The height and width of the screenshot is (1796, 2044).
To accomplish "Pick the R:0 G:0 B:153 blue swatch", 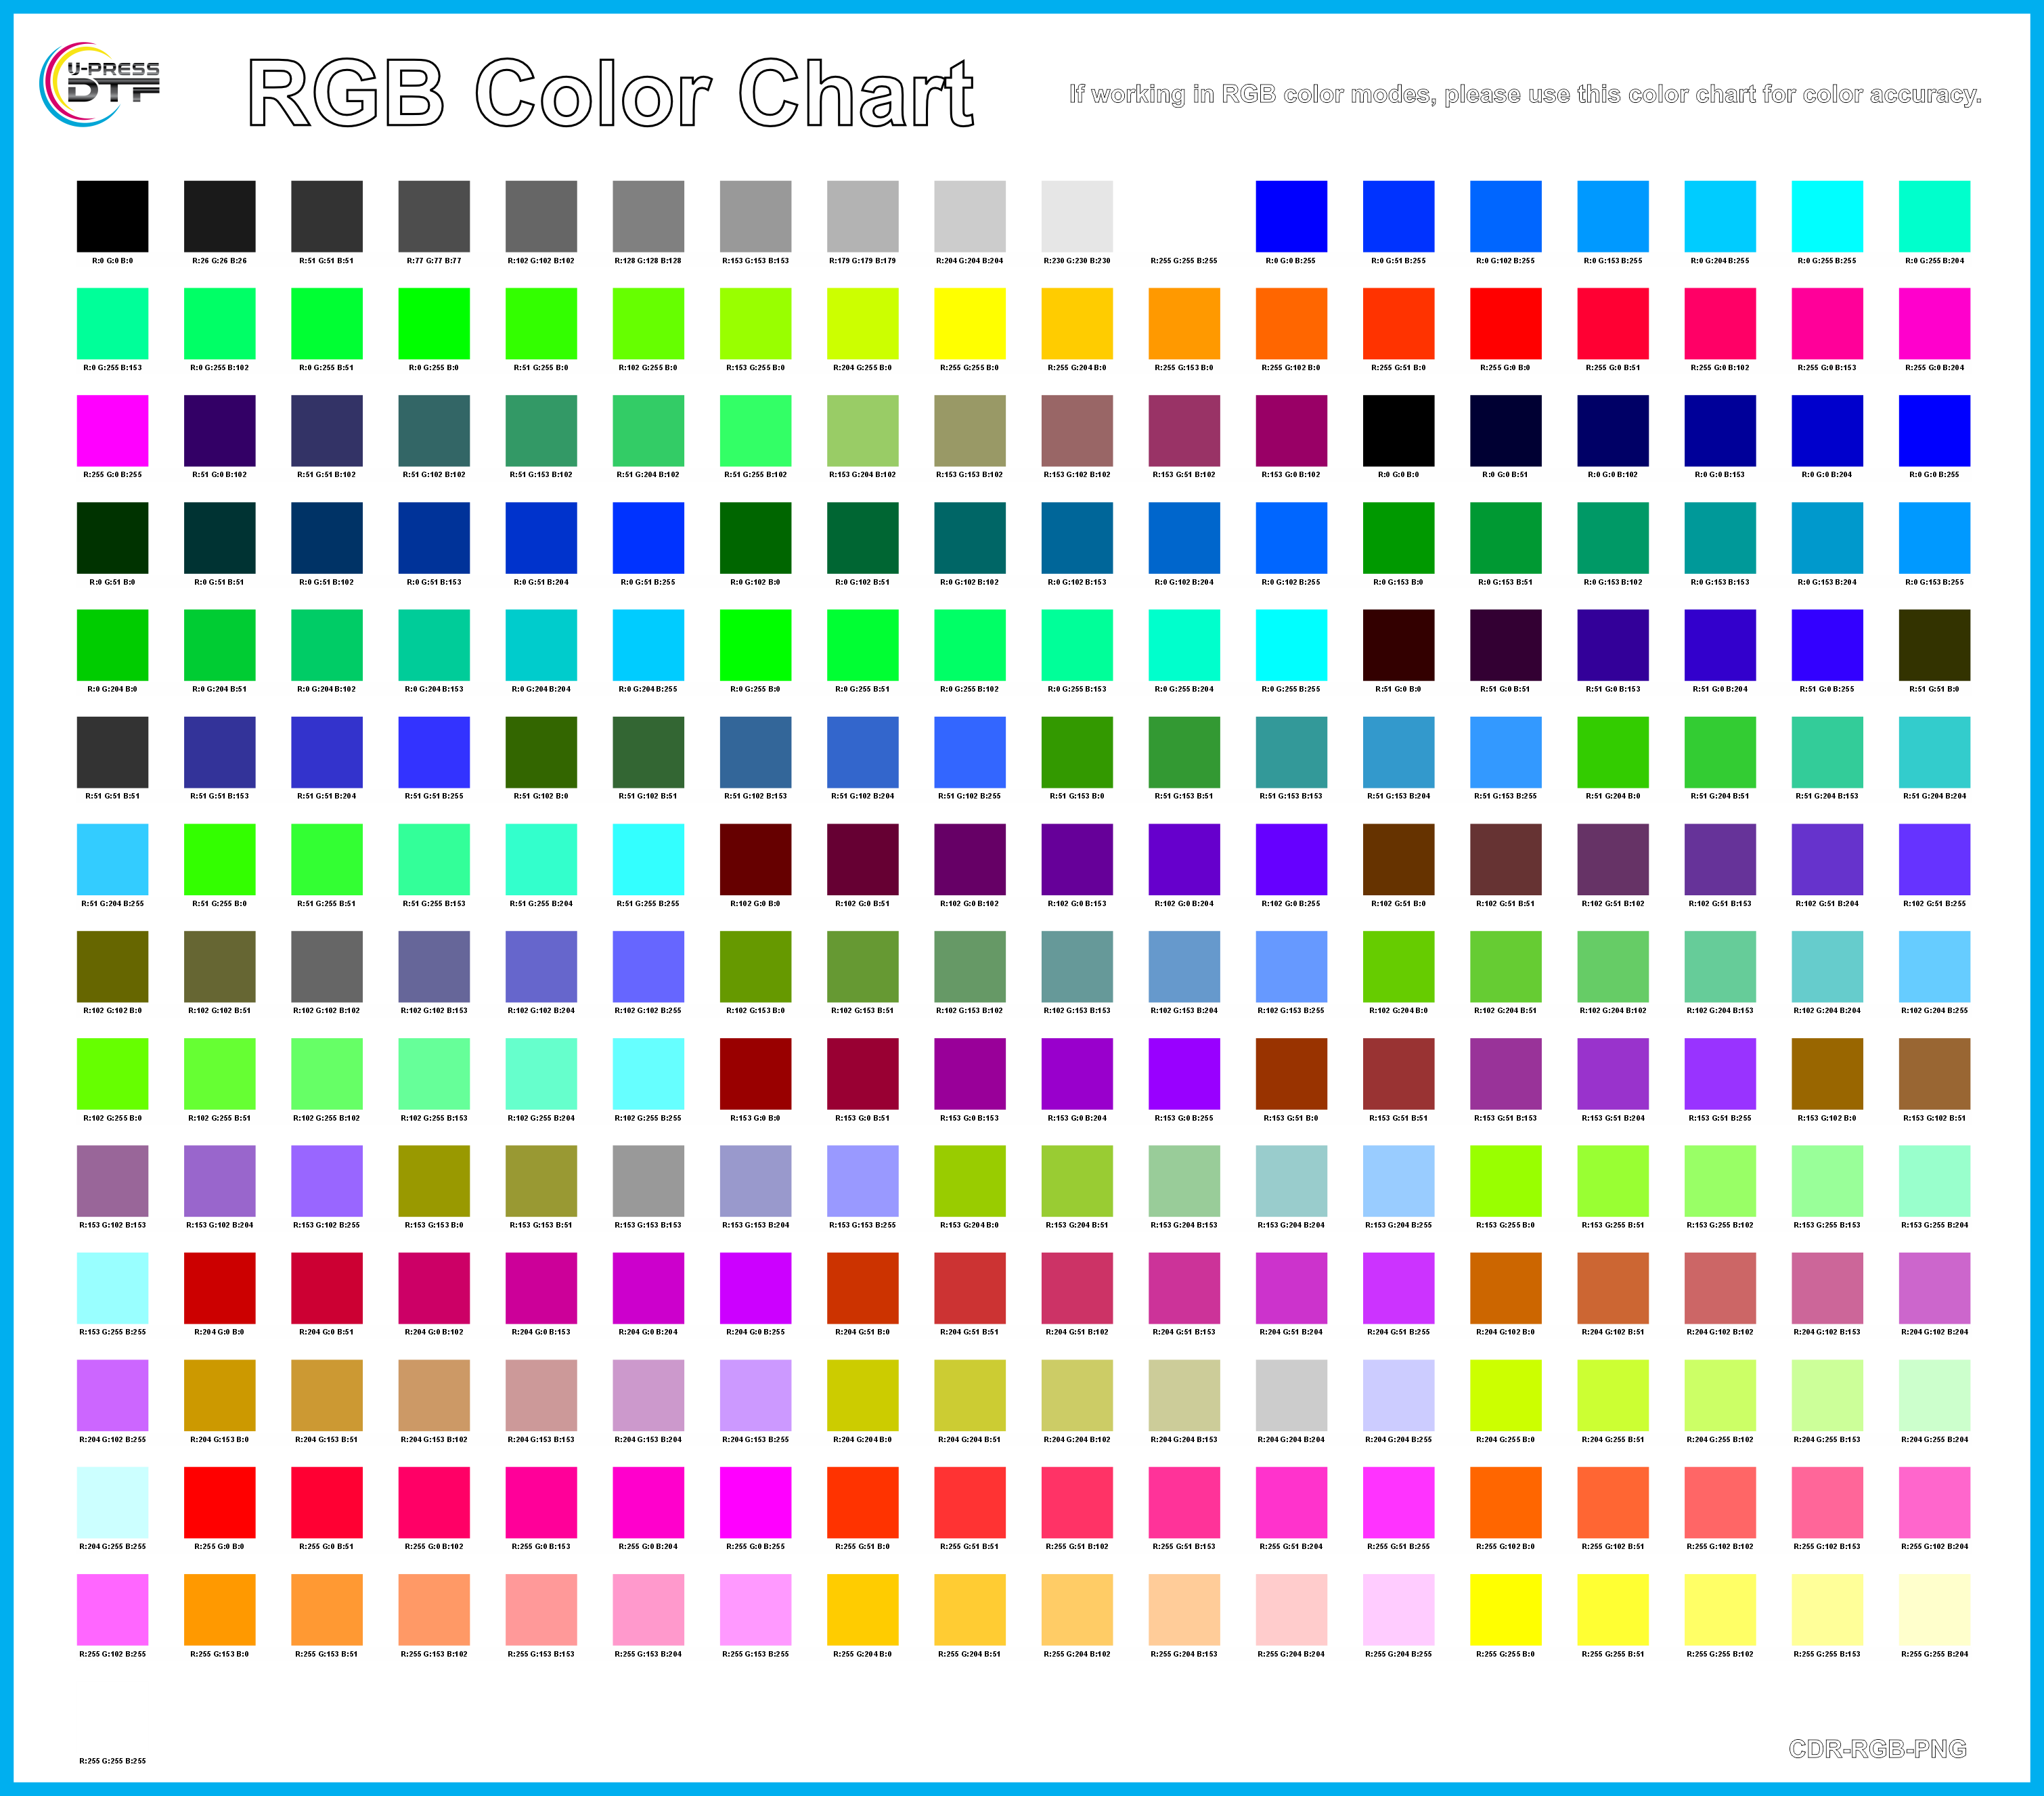I will pos(1720,431).
